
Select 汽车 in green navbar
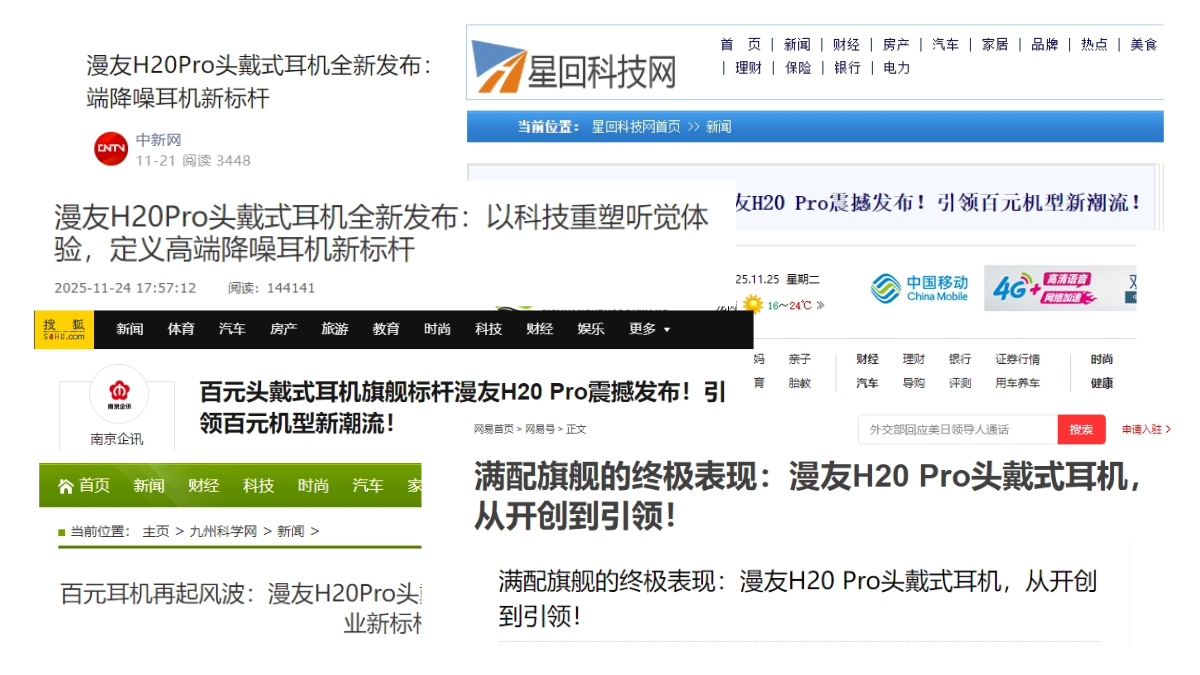point(368,486)
